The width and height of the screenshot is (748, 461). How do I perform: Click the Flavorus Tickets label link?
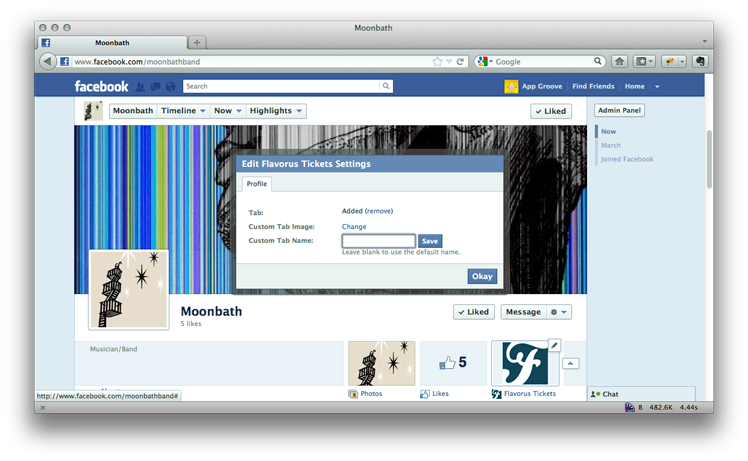tap(530, 394)
